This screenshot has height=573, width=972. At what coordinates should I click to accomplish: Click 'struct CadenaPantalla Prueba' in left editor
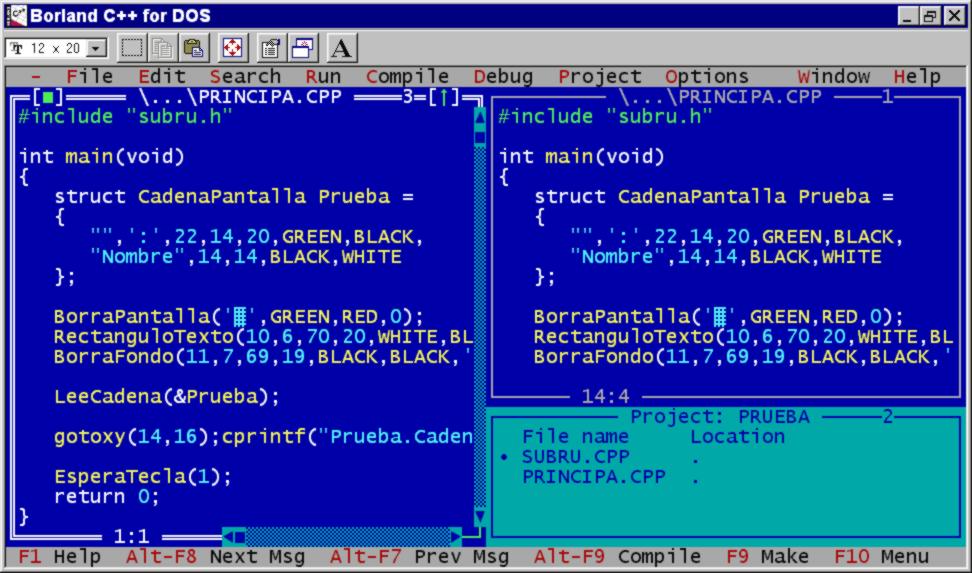[x=222, y=197]
